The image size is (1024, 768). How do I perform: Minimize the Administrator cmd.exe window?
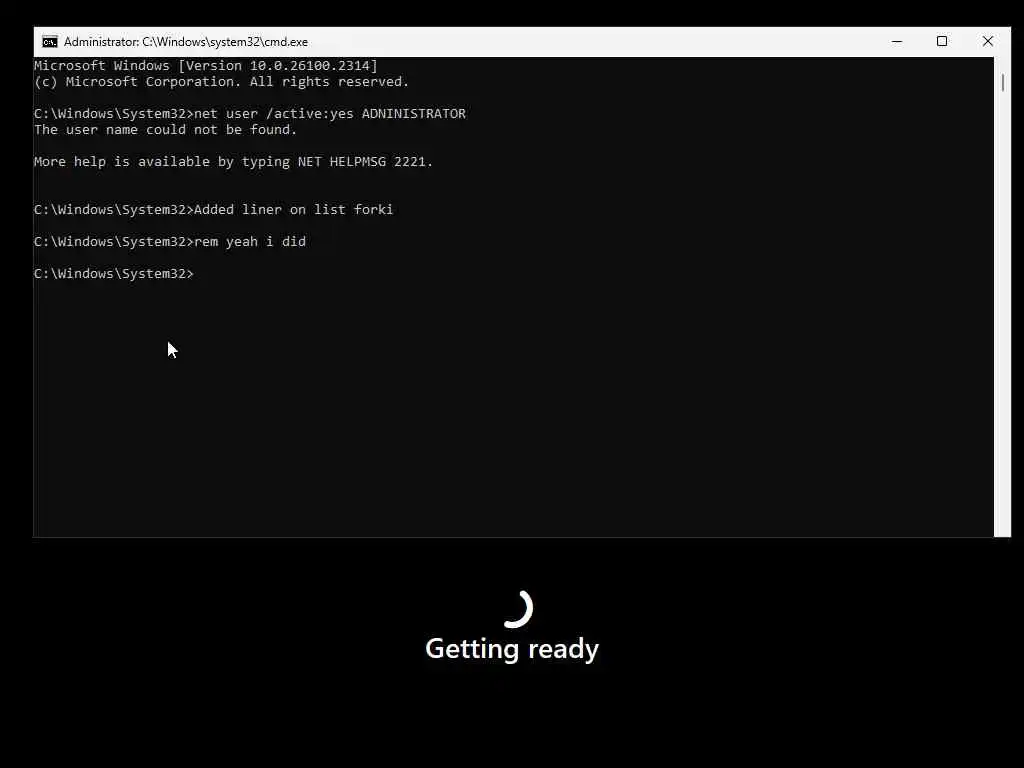897,42
